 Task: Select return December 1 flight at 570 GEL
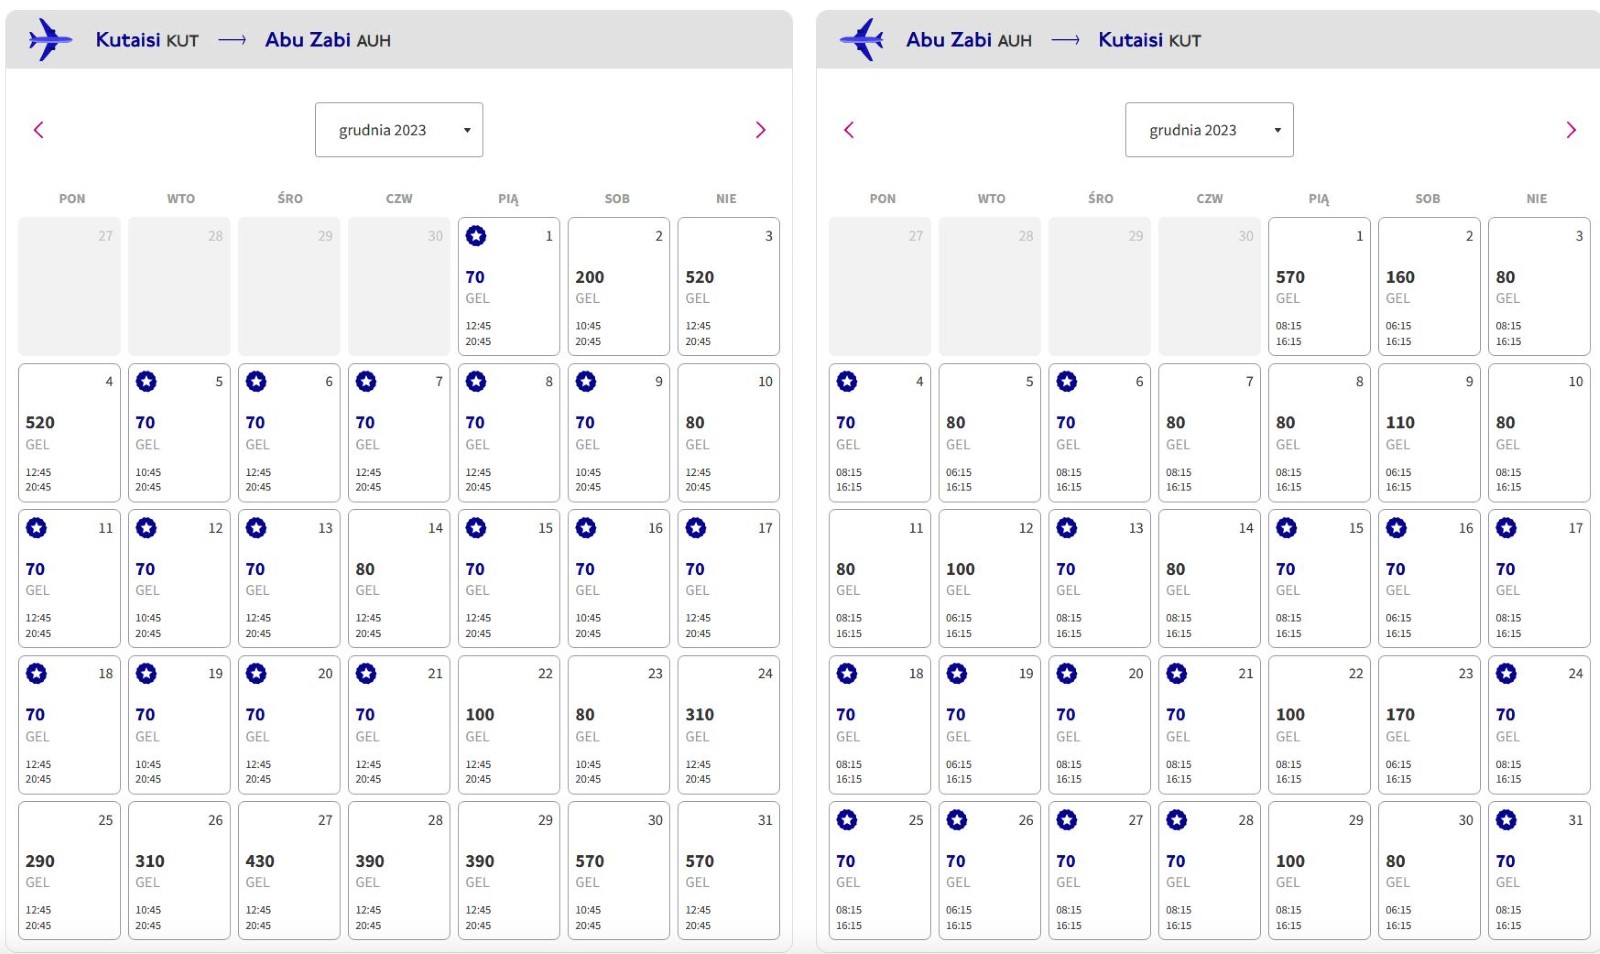pyautogui.click(x=1319, y=287)
